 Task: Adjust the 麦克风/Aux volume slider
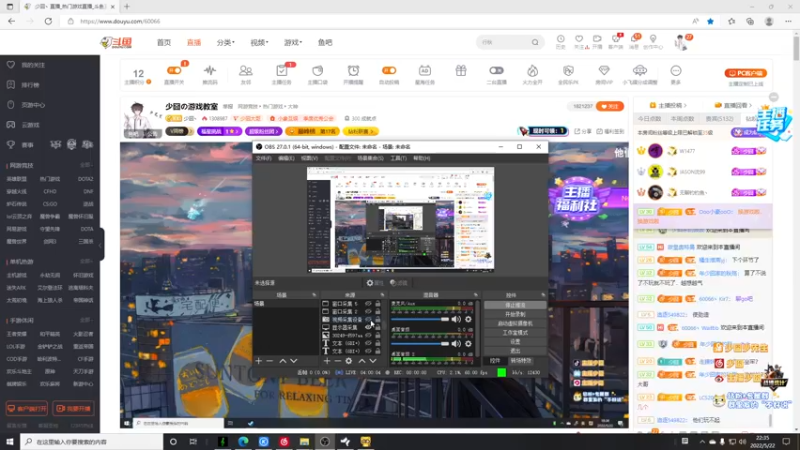coord(420,319)
